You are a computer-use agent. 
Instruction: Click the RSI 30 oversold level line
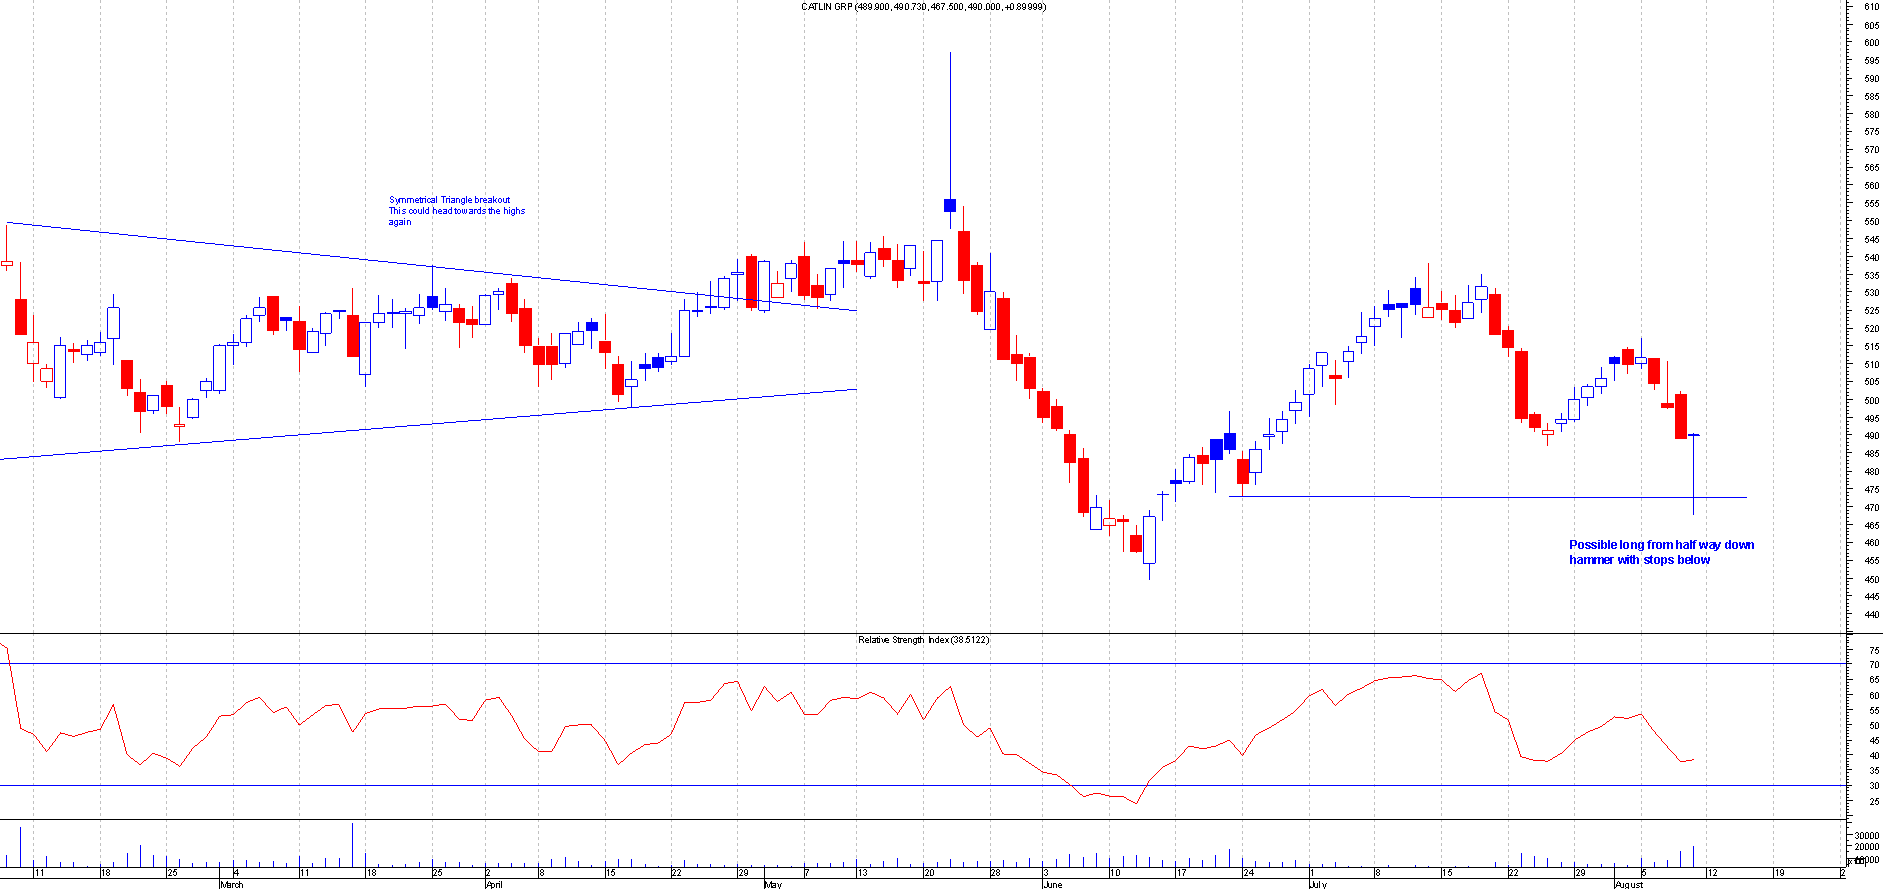click(x=900, y=786)
